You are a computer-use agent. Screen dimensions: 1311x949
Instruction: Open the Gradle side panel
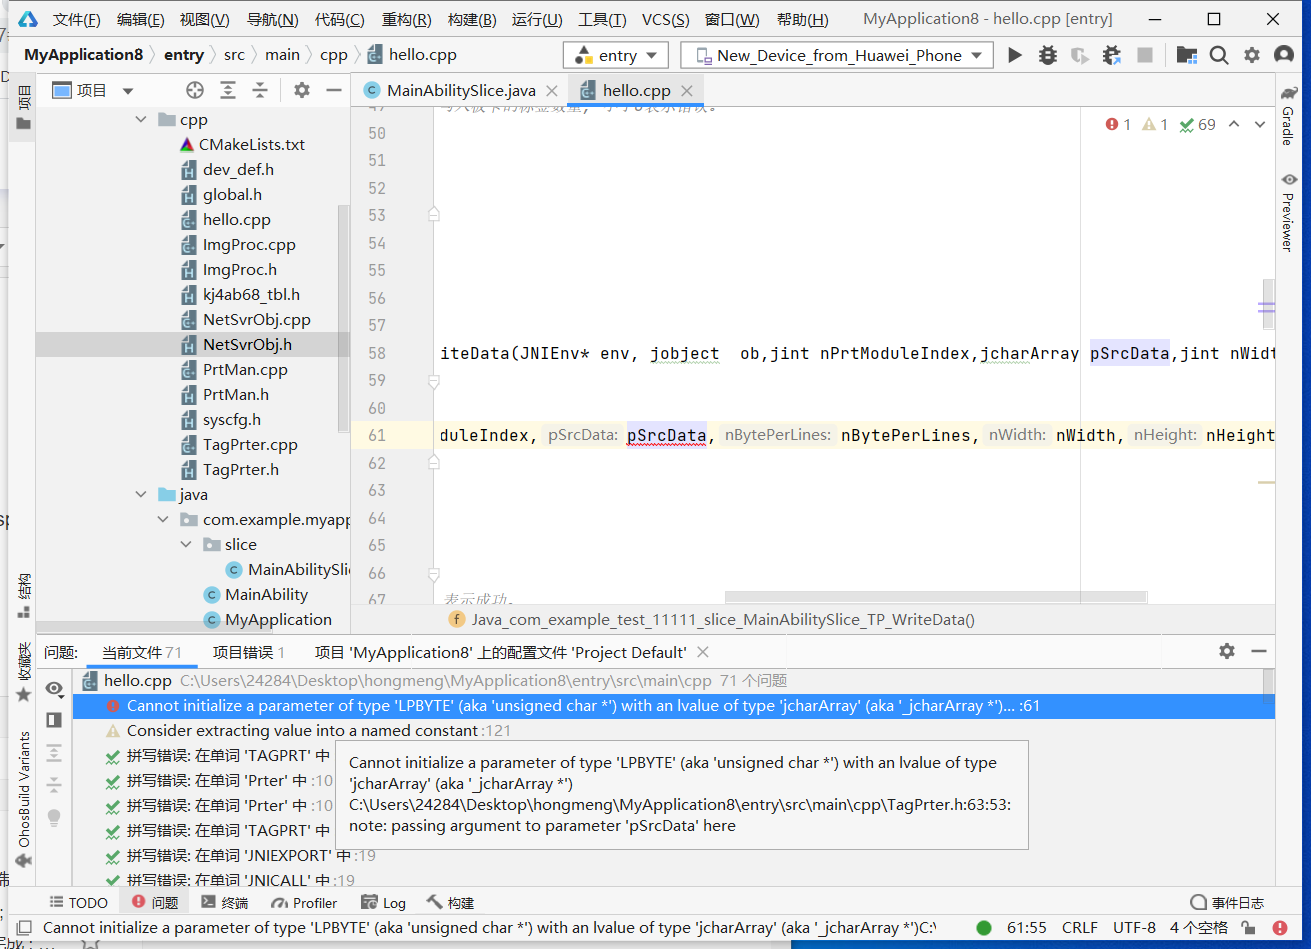coord(1288,117)
